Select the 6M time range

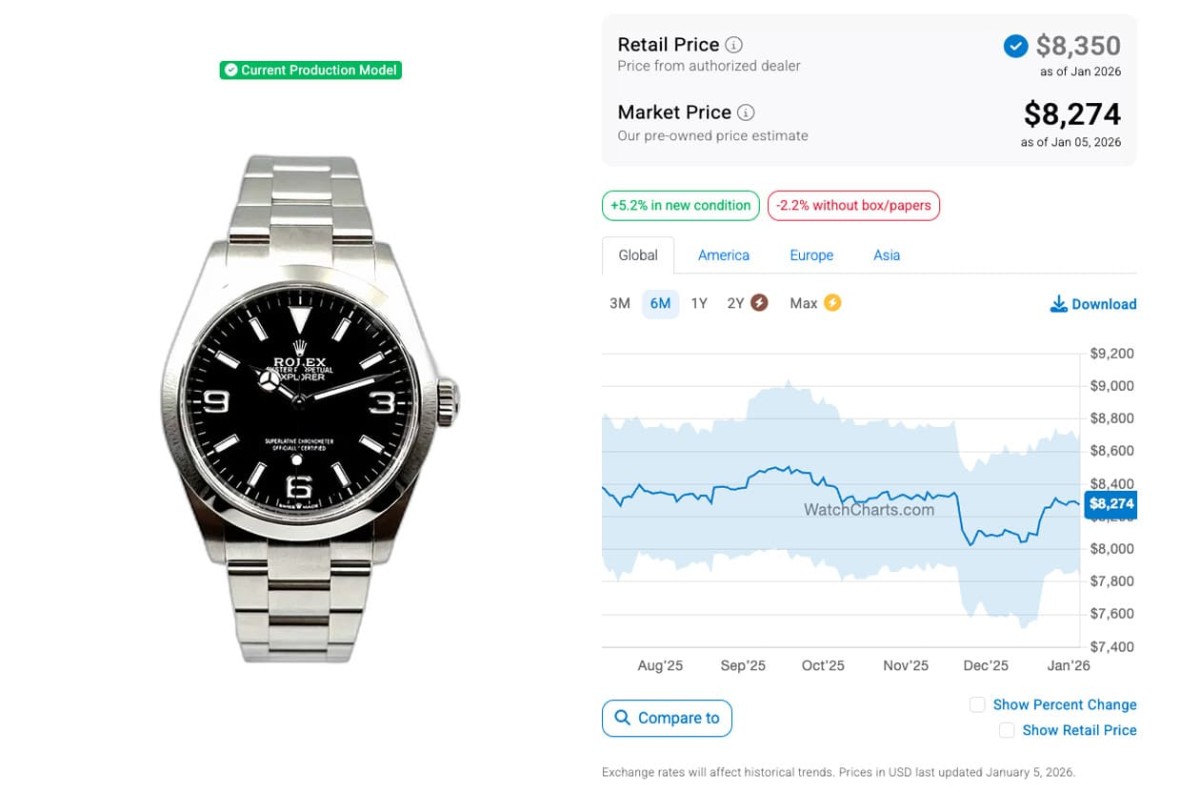coord(660,303)
